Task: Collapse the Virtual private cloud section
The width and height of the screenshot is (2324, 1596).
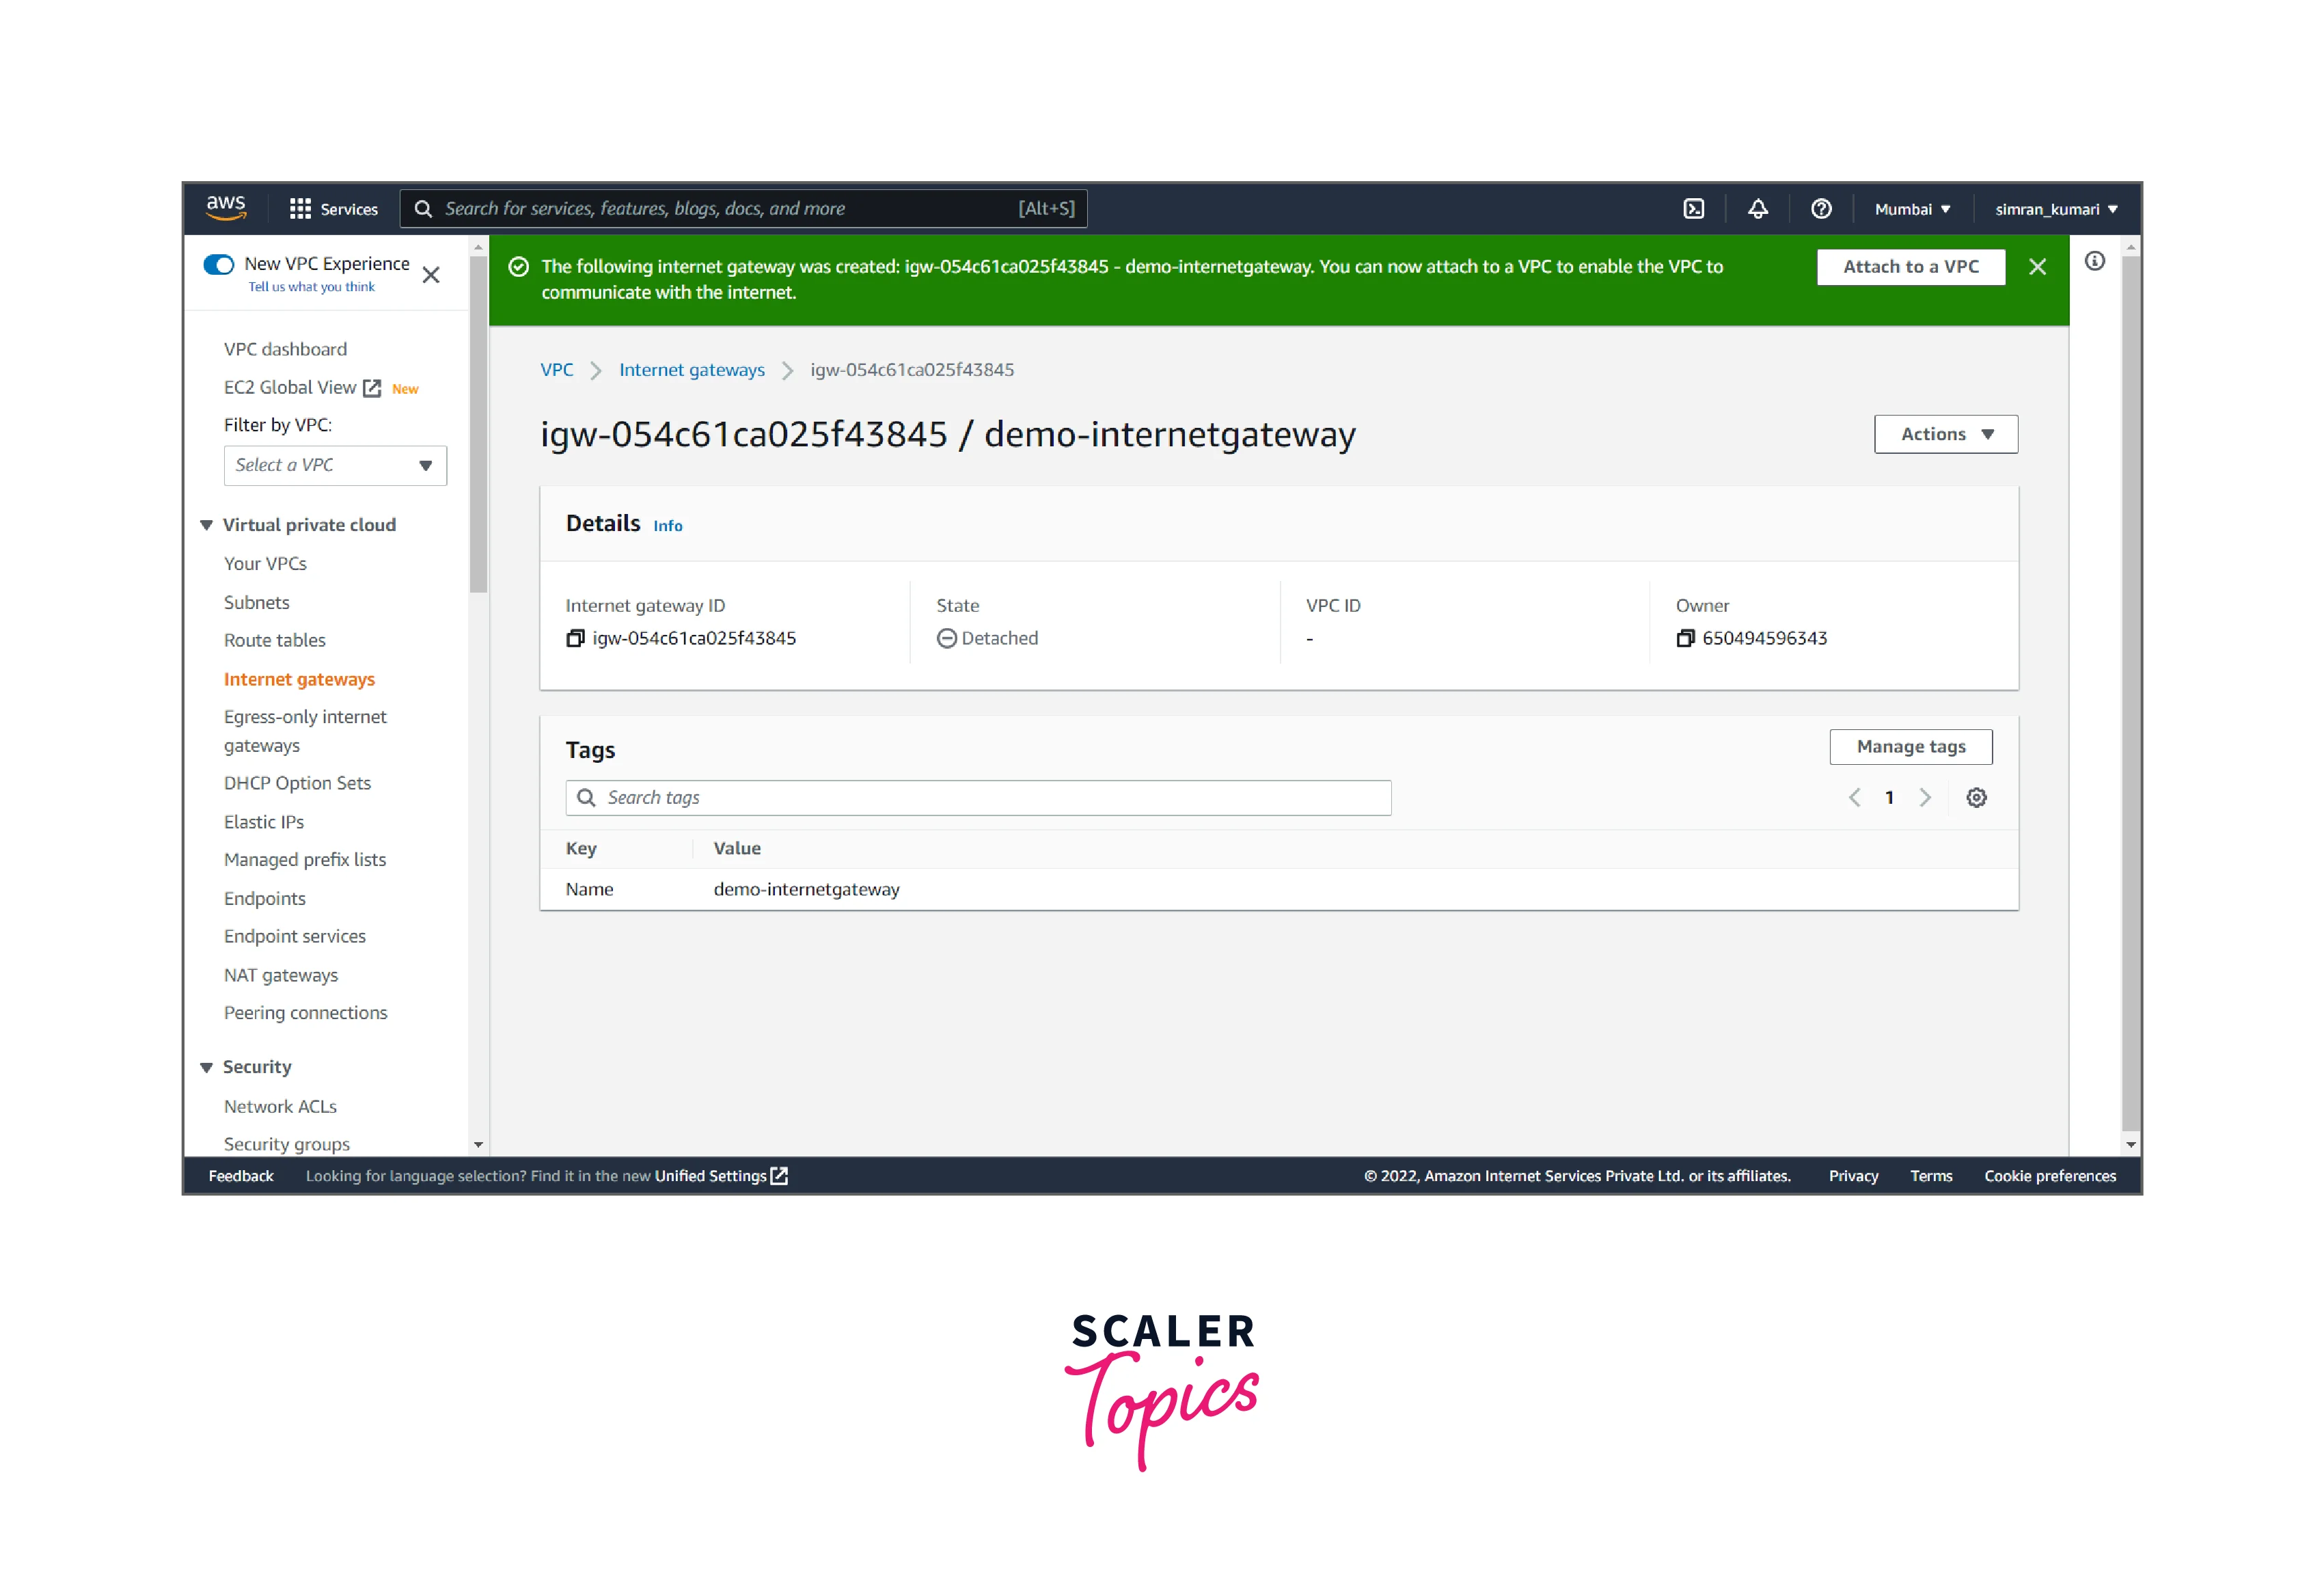Action: [x=207, y=525]
